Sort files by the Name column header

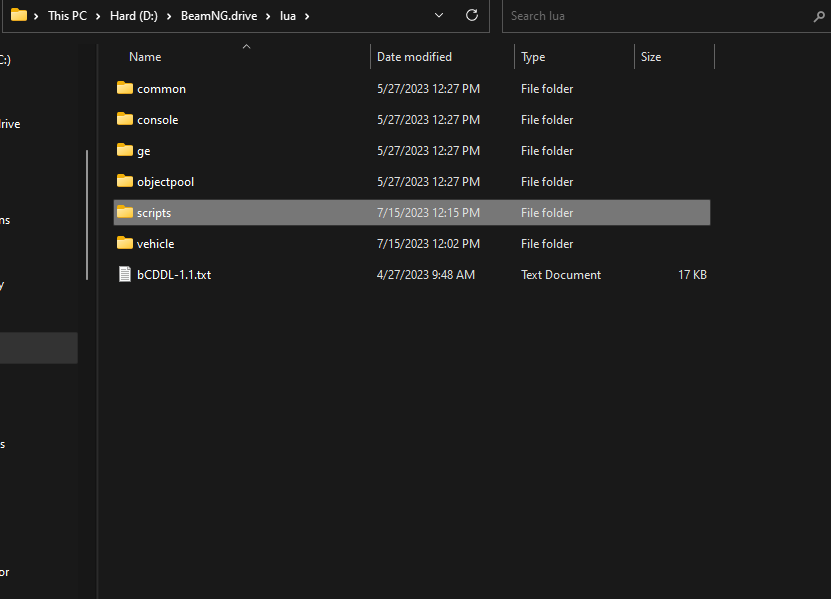pos(145,57)
